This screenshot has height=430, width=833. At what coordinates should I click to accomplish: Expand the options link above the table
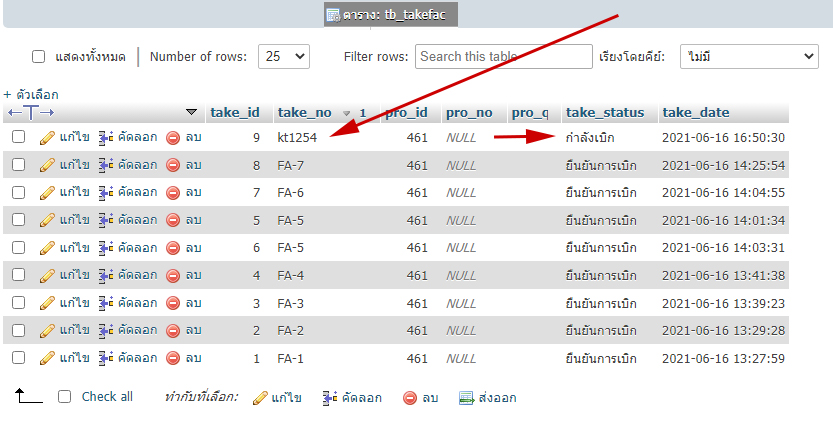(31, 95)
